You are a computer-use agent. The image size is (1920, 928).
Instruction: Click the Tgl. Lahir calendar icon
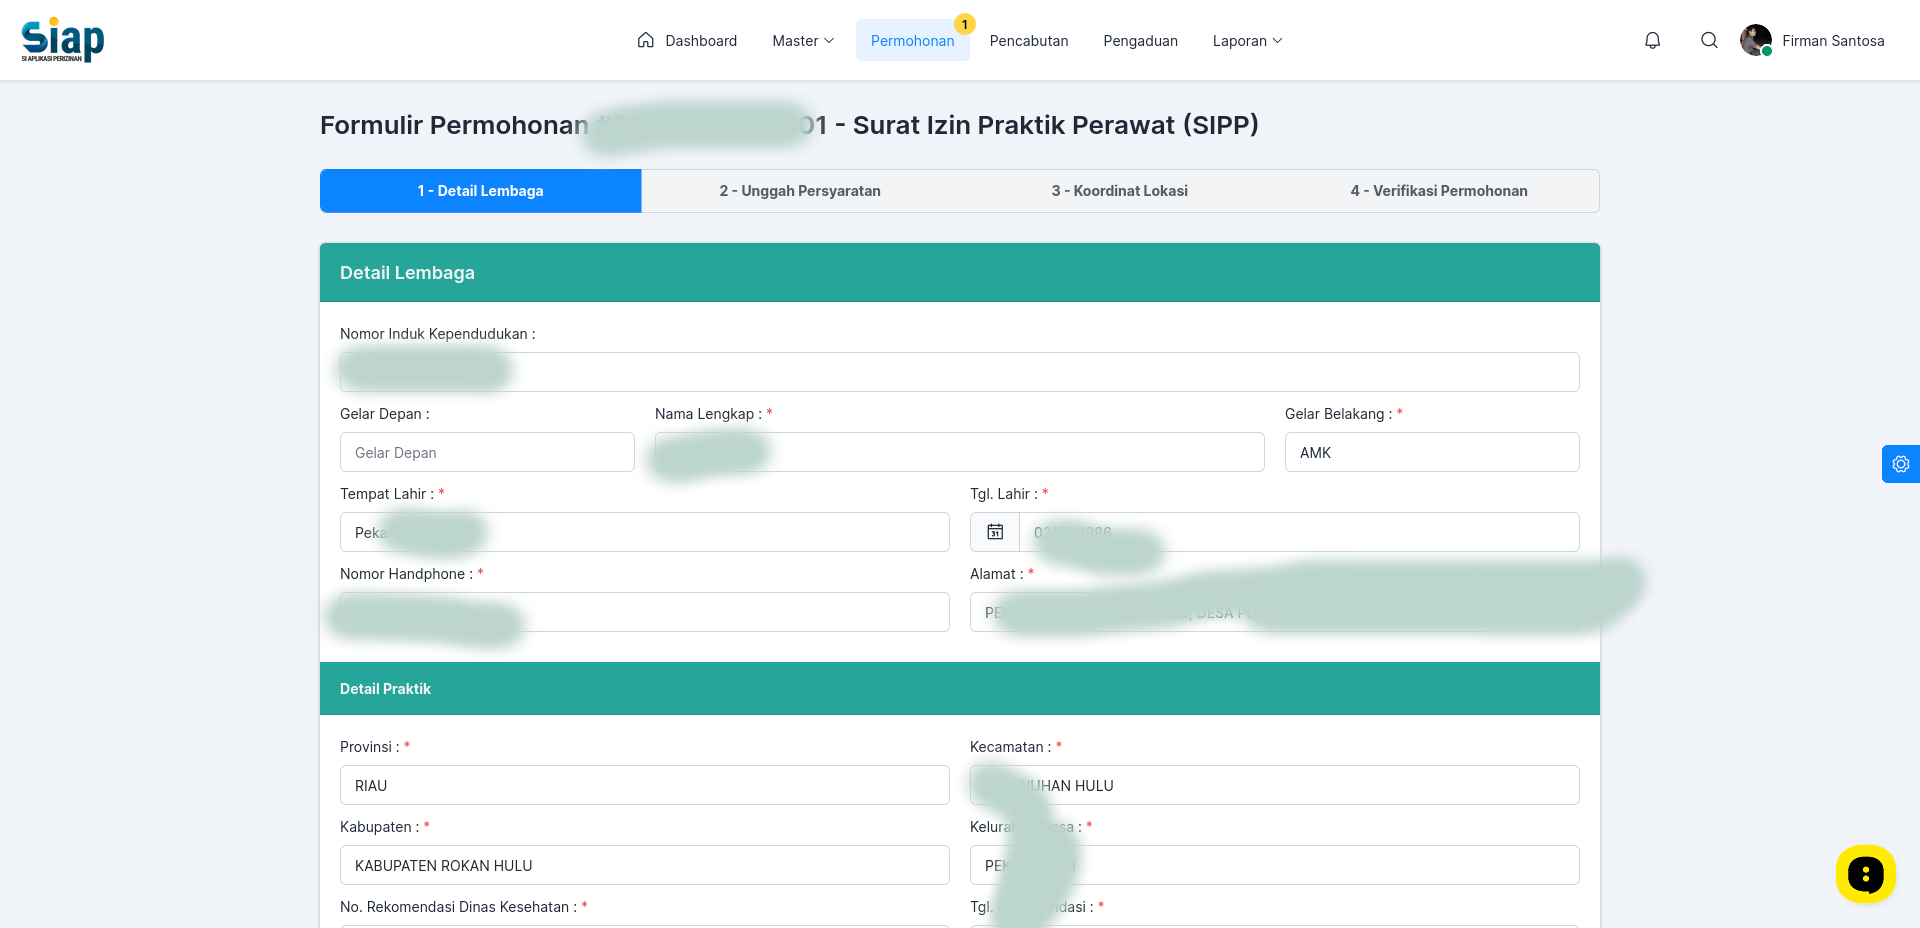tap(995, 532)
